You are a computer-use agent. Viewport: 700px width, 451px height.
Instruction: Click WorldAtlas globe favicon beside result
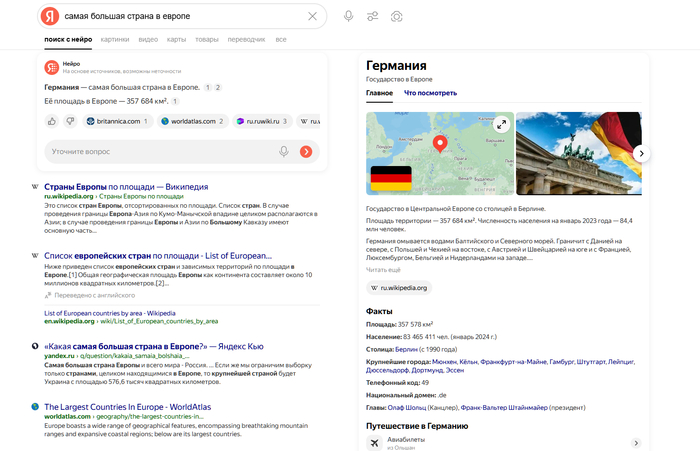(x=35, y=407)
